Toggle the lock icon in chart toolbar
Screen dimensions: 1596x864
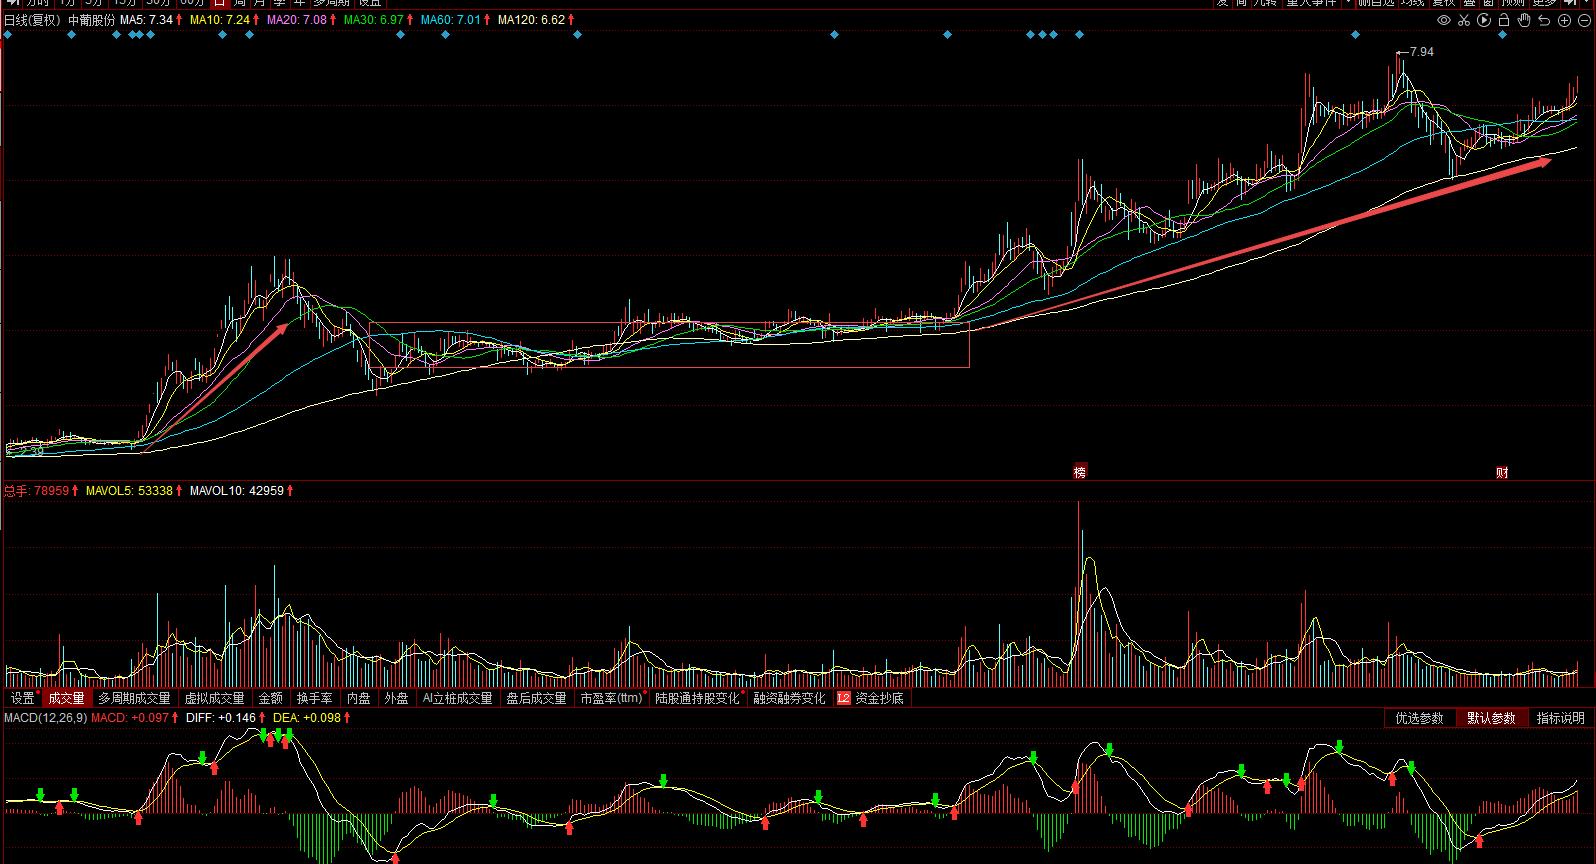click(1504, 20)
